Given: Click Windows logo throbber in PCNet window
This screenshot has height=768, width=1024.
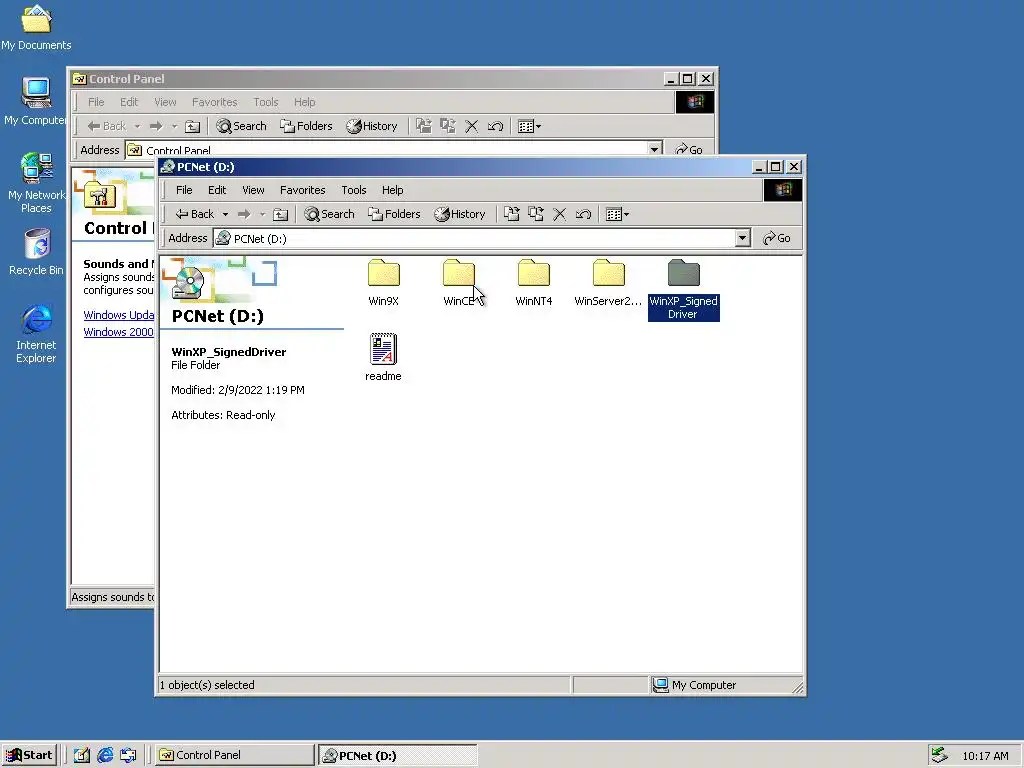Looking at the screenshot, I should point(782,190).
